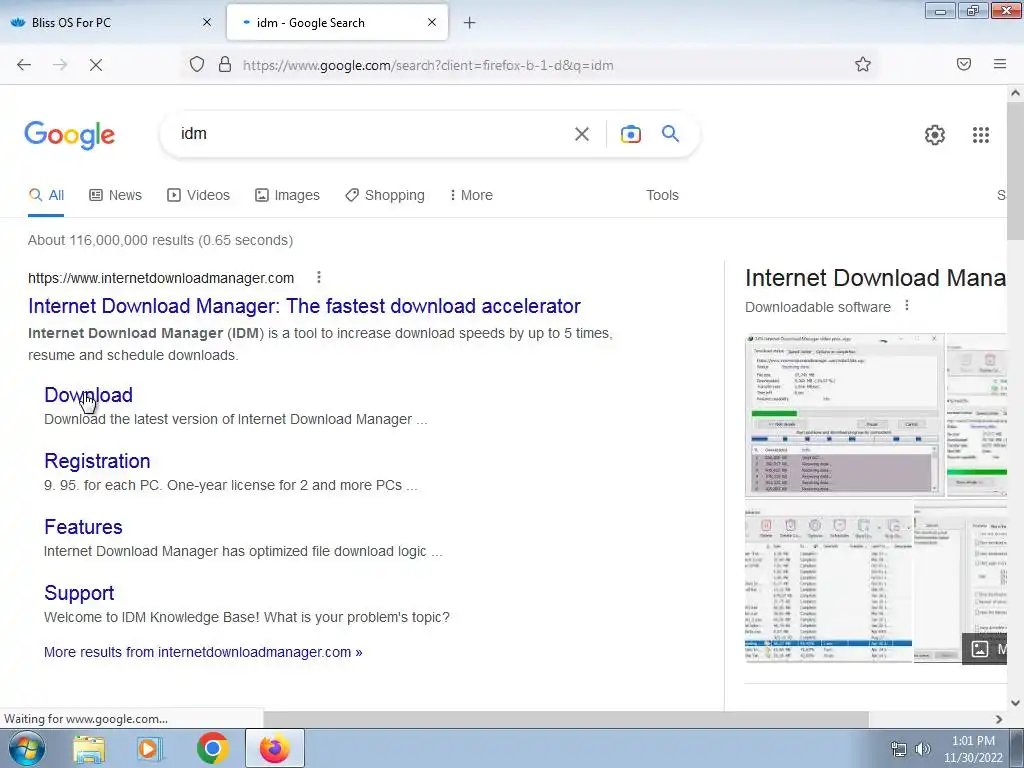Open Google settings gear

tap(935, 135)
